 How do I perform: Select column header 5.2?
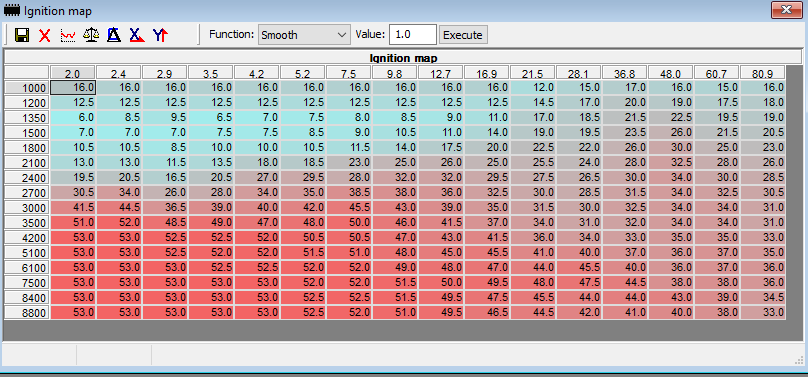[x=303, y=73]
